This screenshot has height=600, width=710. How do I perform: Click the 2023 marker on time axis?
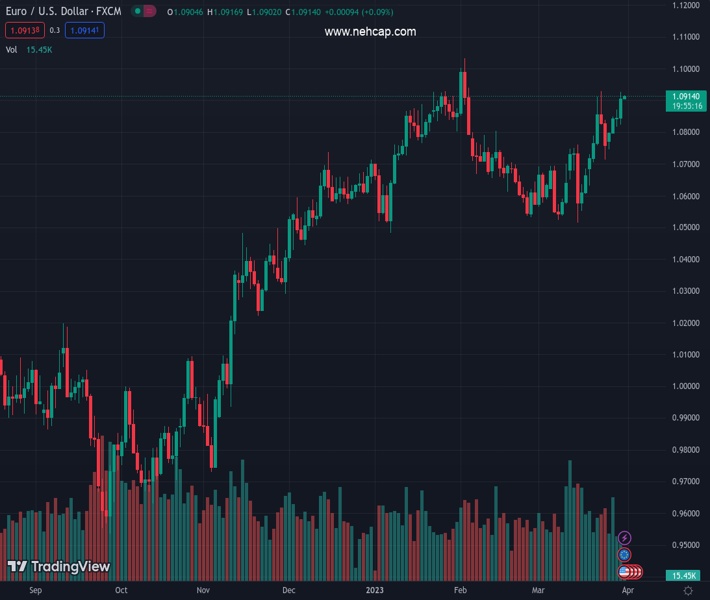point(373,591)
